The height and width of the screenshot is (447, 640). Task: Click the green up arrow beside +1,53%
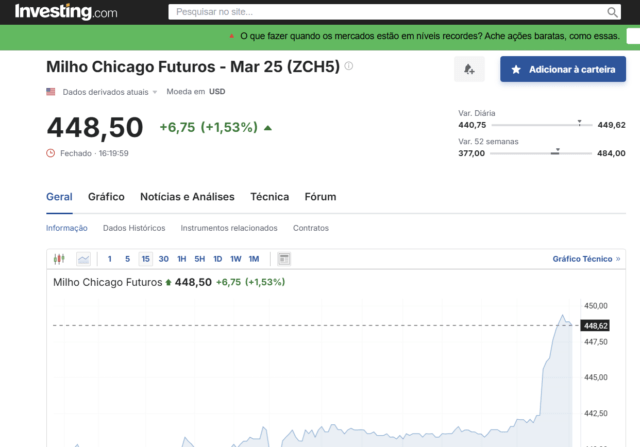click(x=268, y=128)
